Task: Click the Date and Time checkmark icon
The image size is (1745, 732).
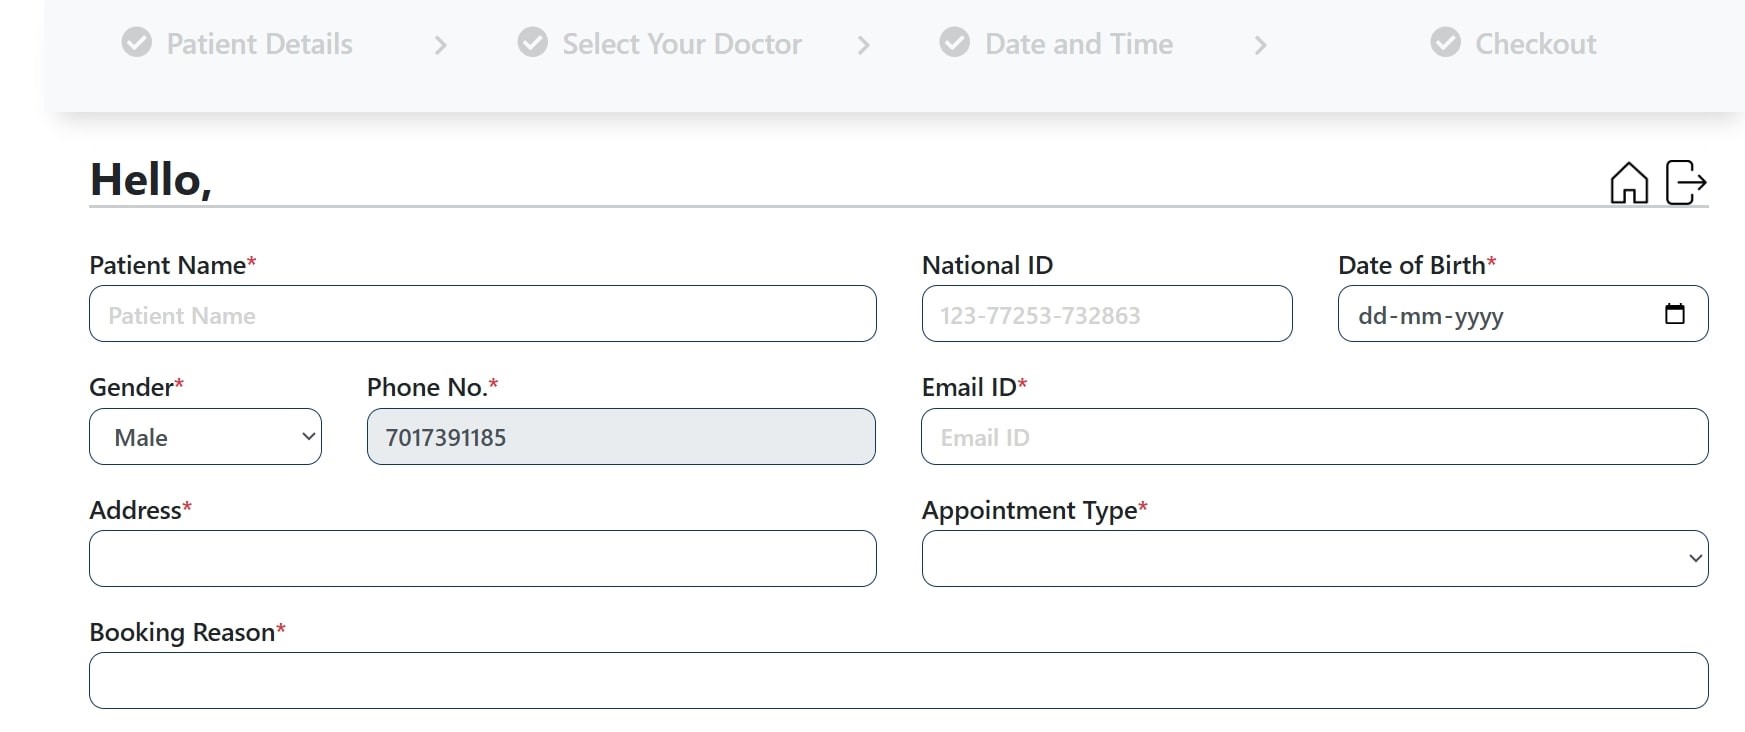Action: point(955,43)
